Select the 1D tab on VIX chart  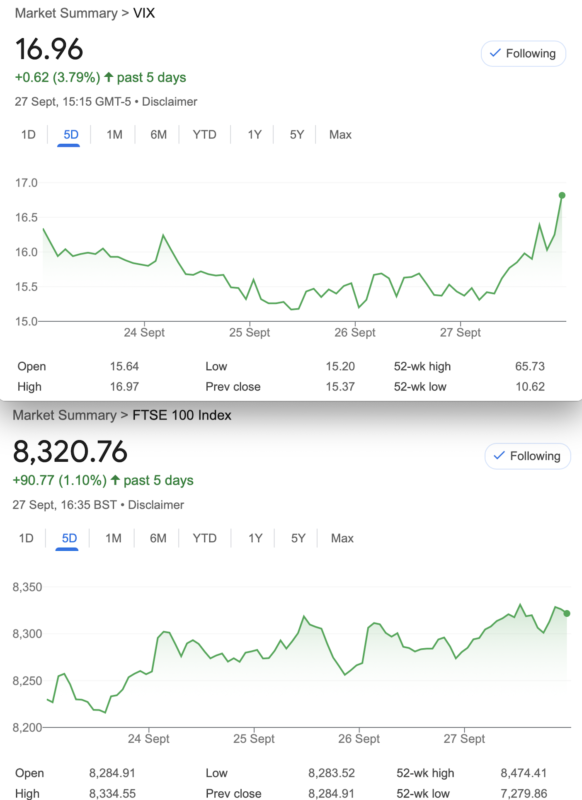click(x=28, y=135)
